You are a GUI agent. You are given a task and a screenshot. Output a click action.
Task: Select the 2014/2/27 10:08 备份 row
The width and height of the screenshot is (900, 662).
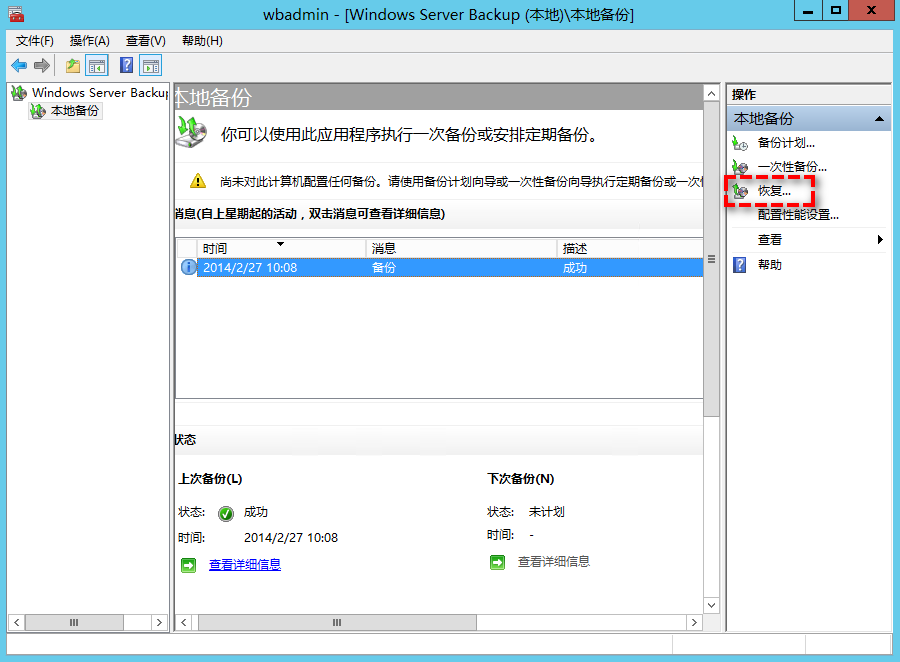pos(440,268)
